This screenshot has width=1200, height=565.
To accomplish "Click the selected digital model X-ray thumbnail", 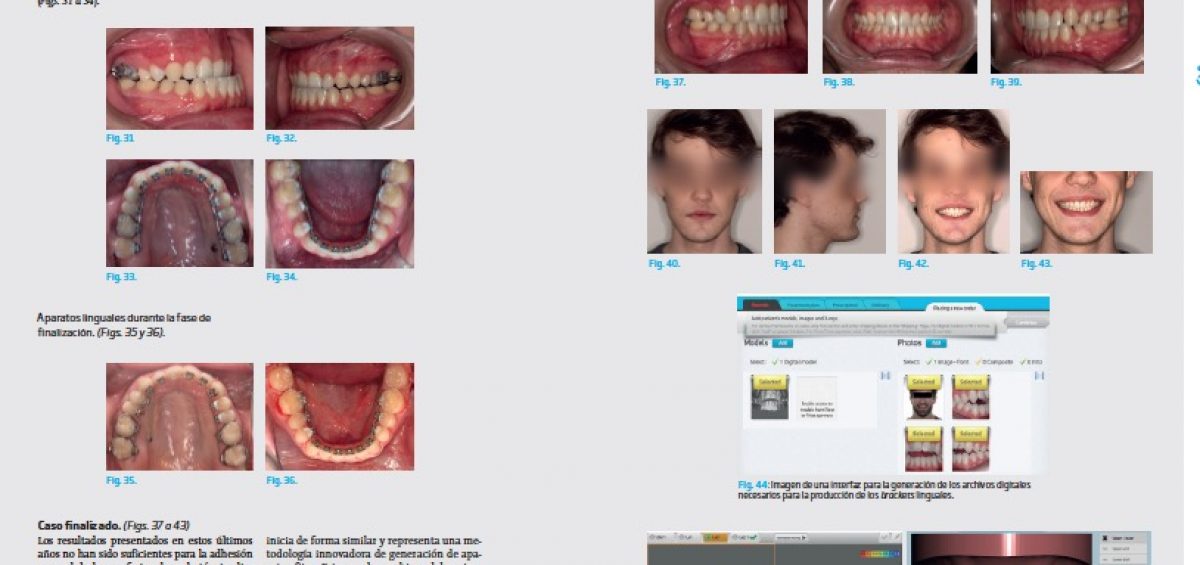I will (770, 398).
